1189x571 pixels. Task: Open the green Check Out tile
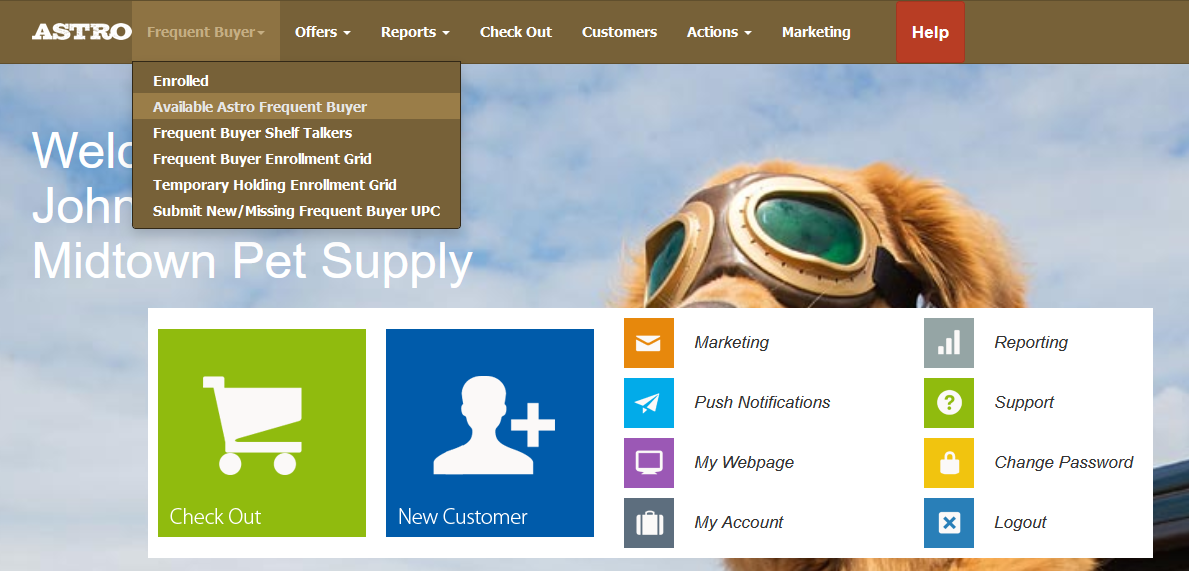(x=262, y=433)
